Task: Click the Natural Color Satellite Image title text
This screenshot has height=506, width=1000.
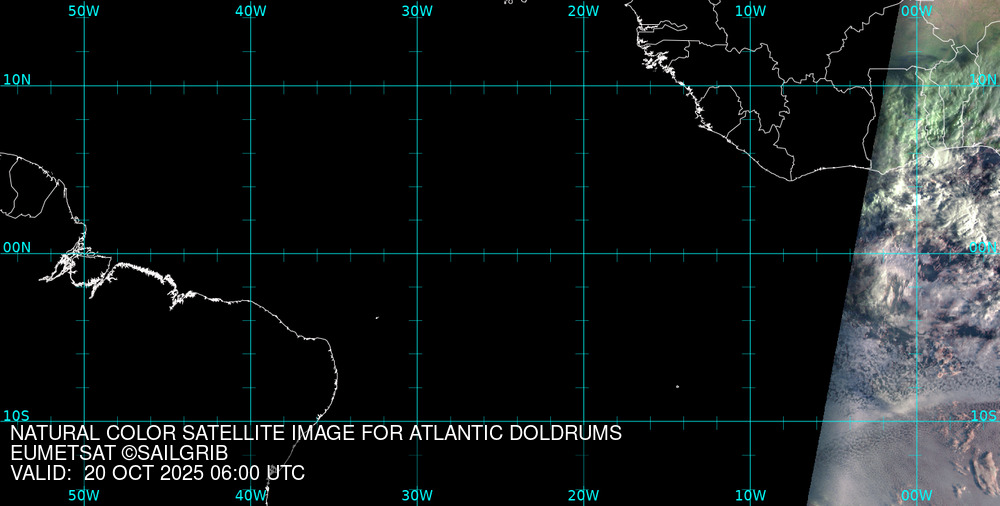Action: [316, 434]
